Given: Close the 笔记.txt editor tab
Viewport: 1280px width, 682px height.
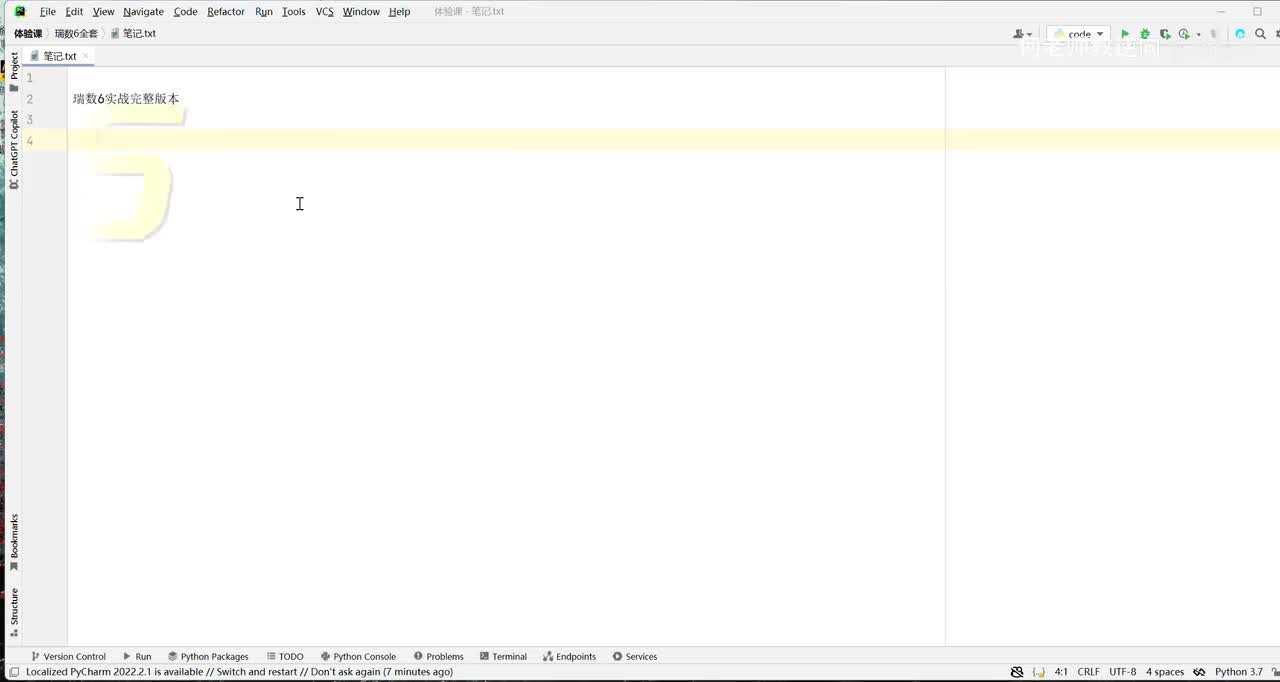Looking at the screenshot, I should point(86,56).
